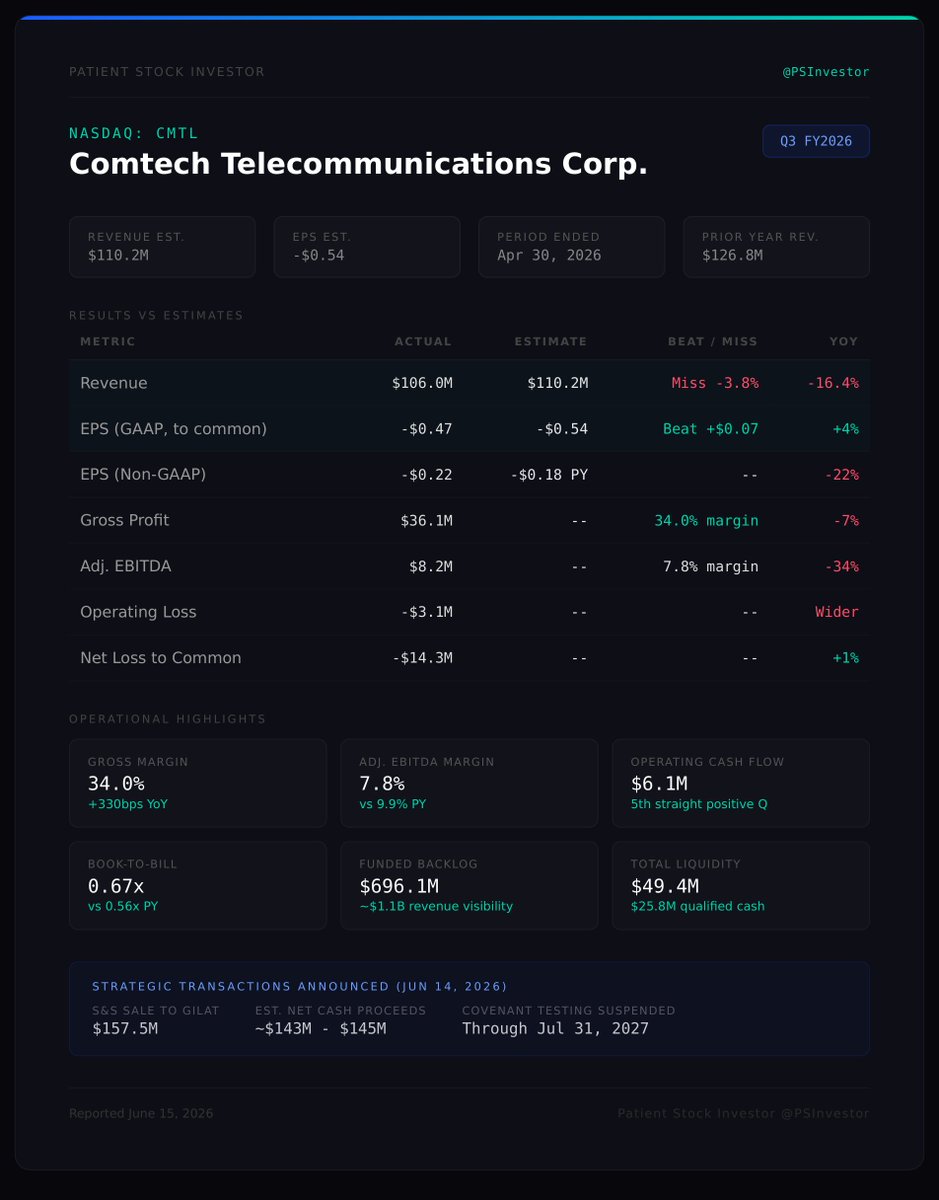The image size is (939, 1200).
Task: Click the Period Ended Apr 30, 2026 card
Action: tap(572, 247)
